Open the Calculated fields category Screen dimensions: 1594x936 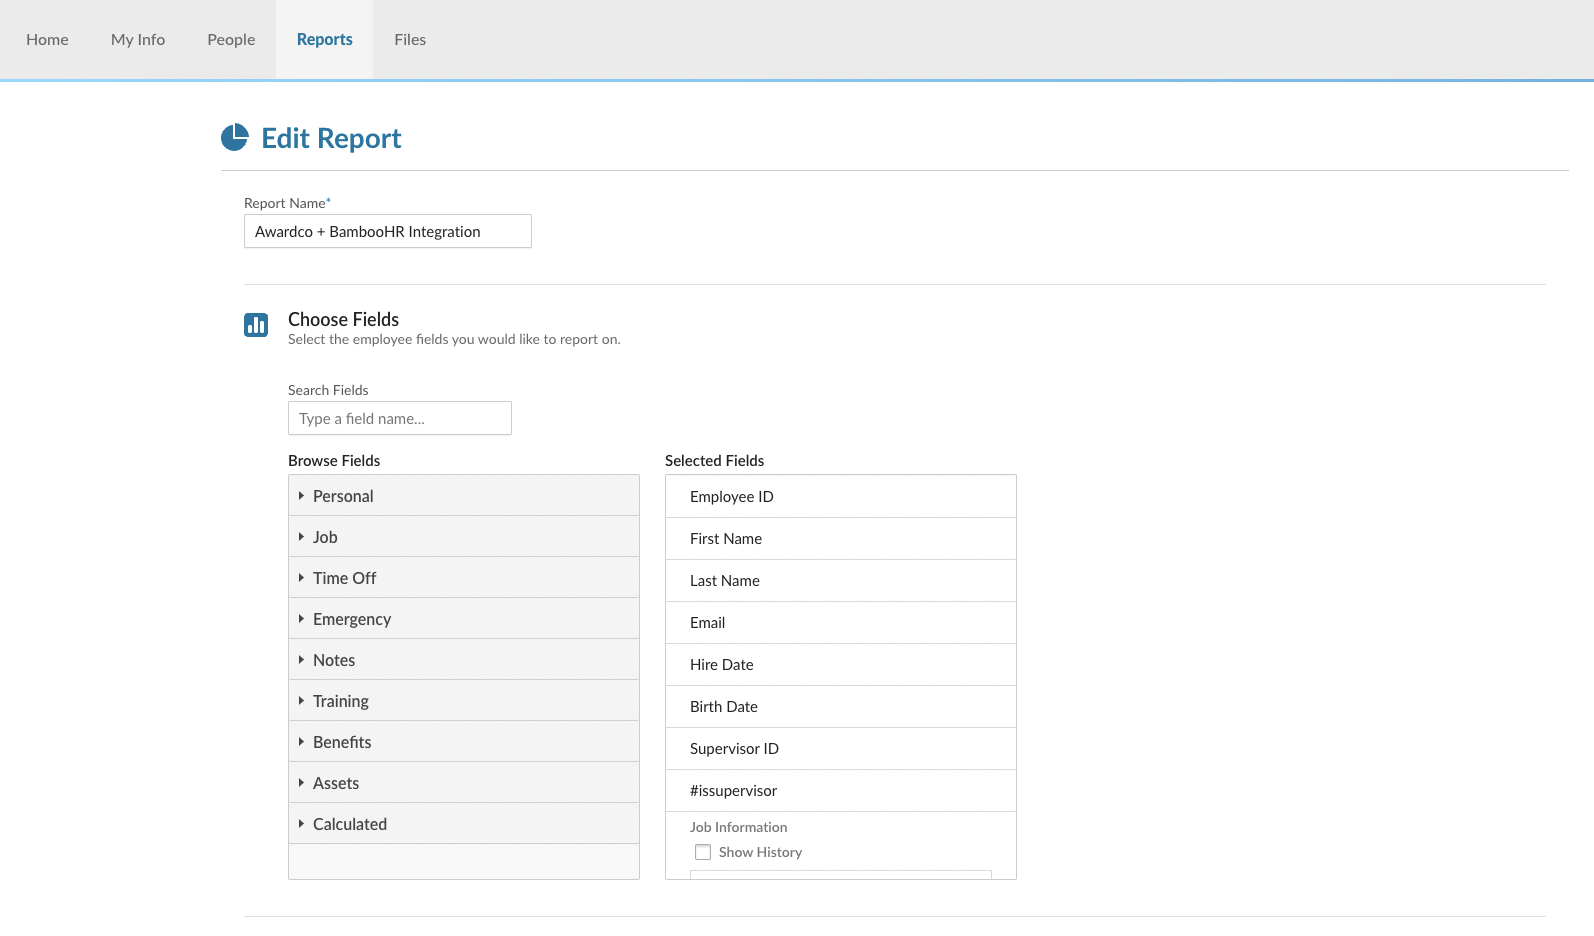(x=349, y=824)
